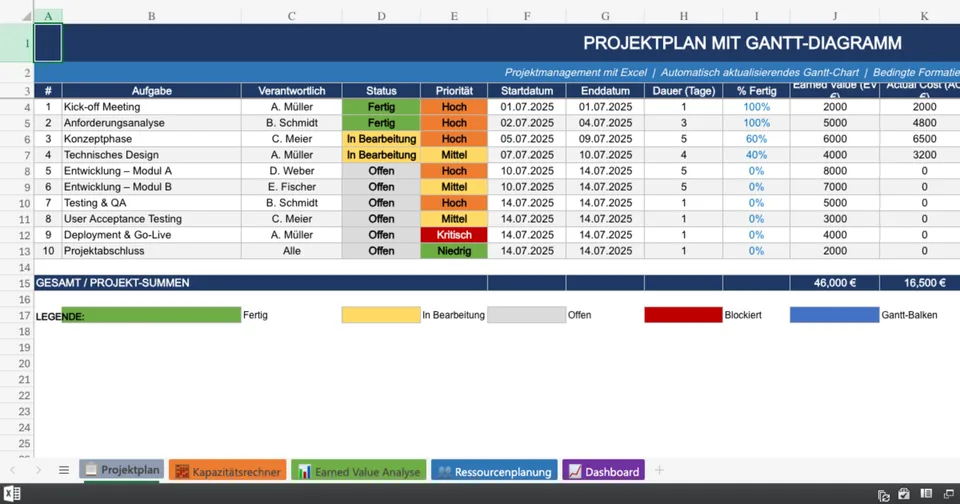Click the '16,500 €' total cell
This screenshot has height=504, width=960.
(920, 283)
